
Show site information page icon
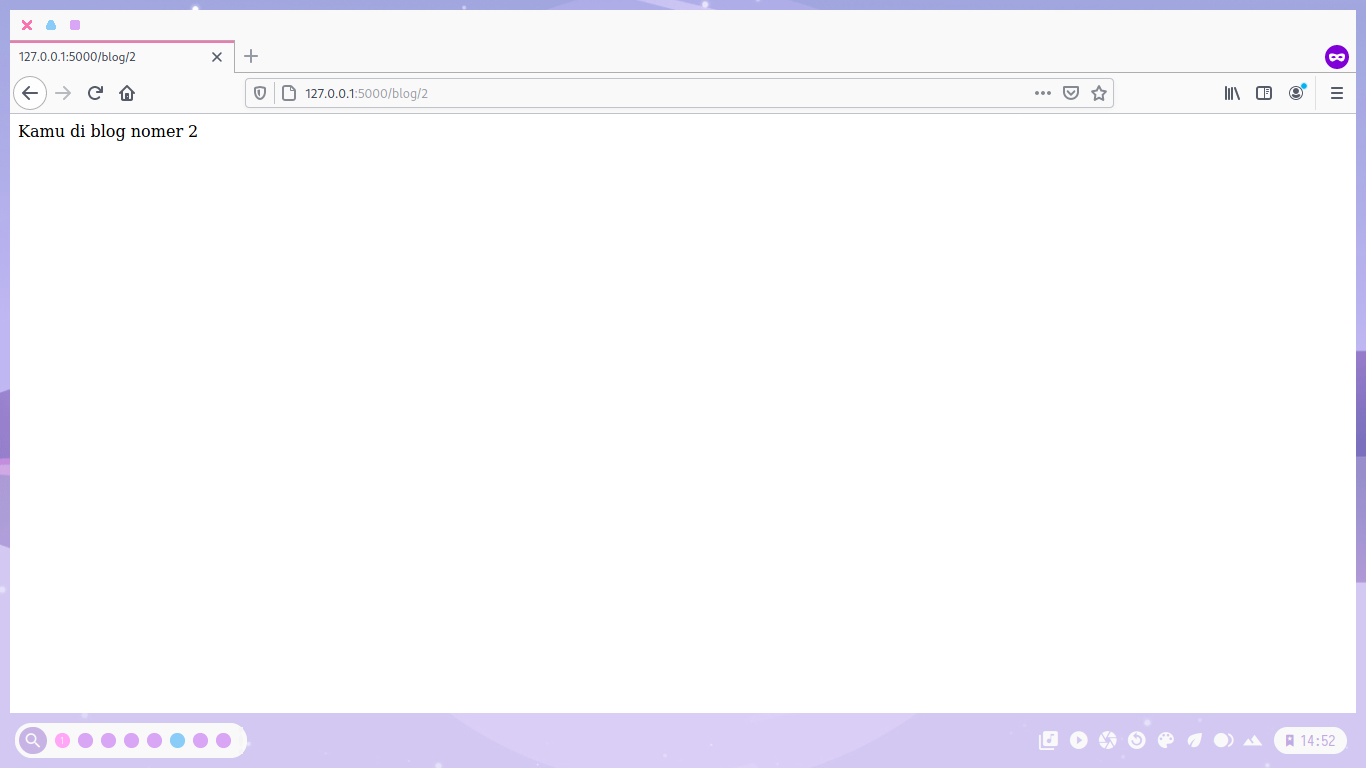click(289, 93)
